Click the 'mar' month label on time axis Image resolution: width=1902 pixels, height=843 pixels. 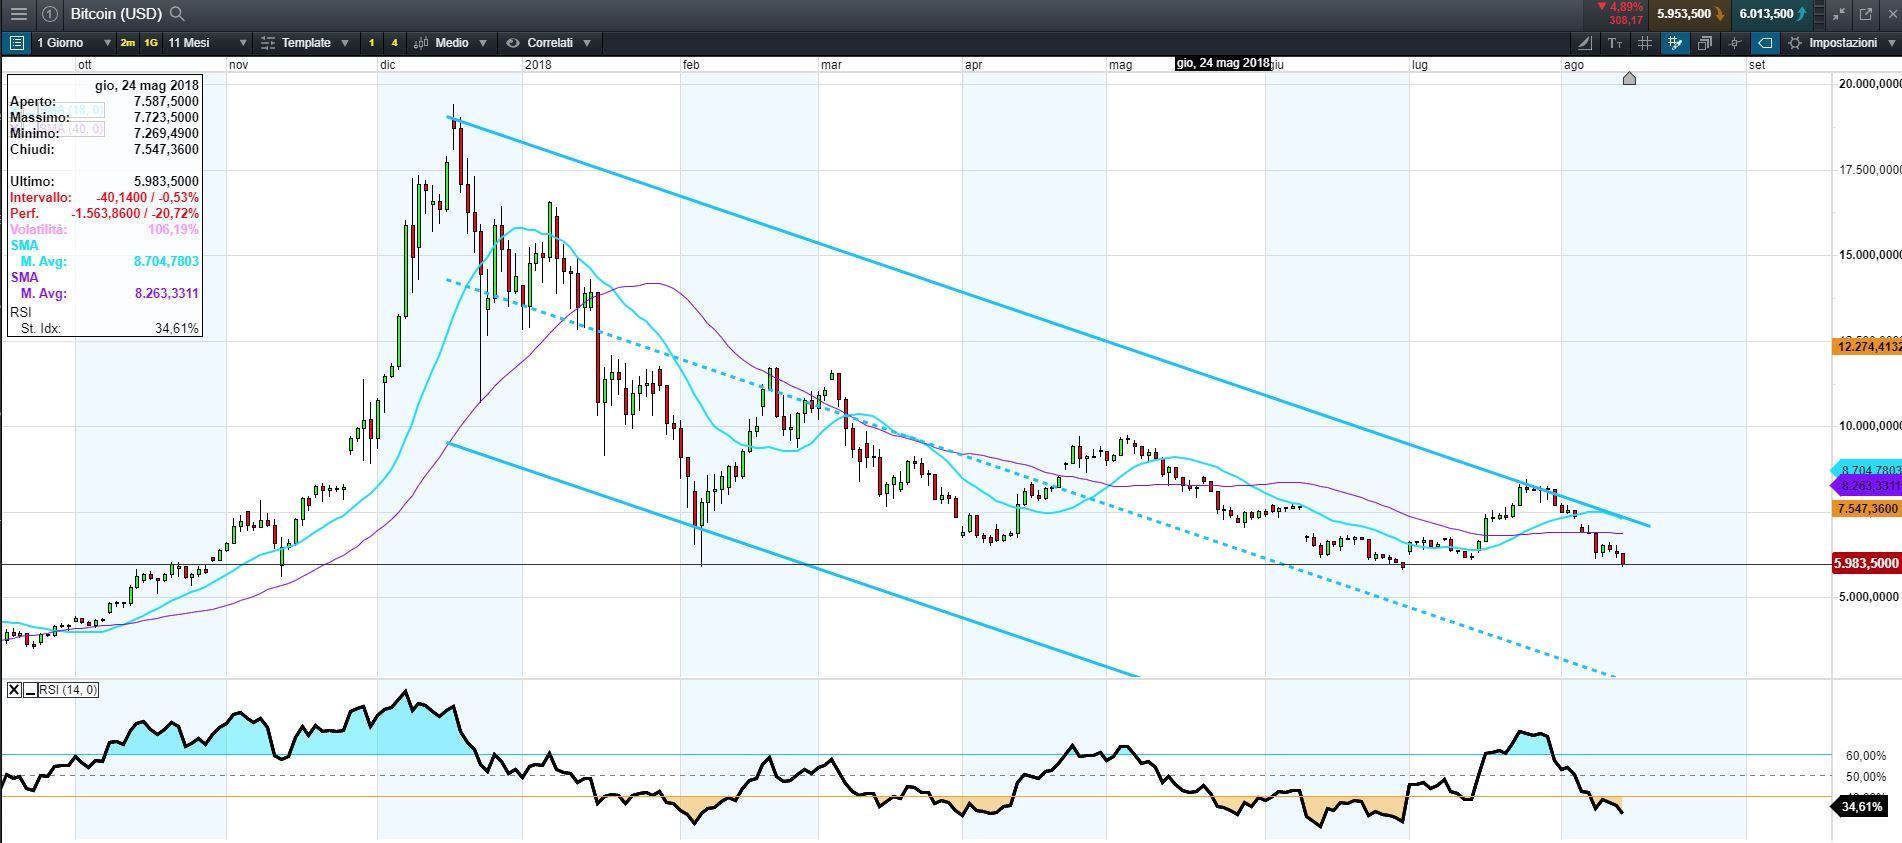coord(831,65)
